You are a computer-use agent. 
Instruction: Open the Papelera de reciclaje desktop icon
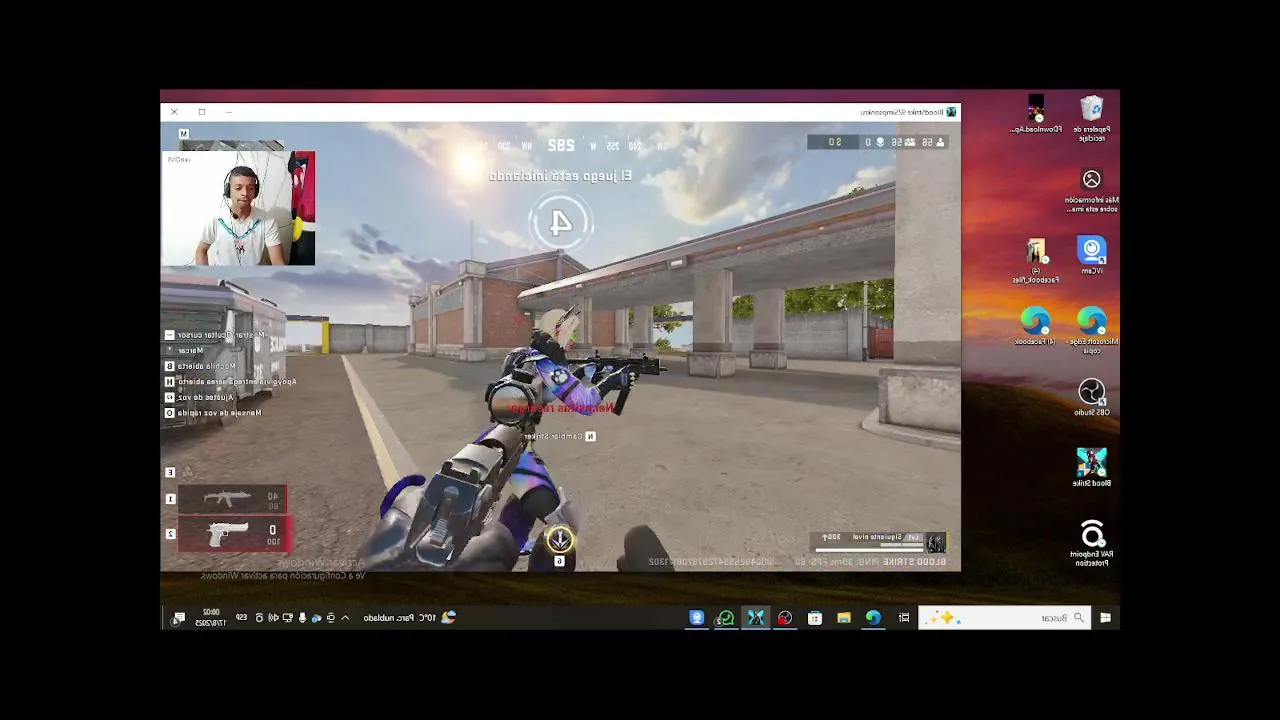[x=1091, y=118]
